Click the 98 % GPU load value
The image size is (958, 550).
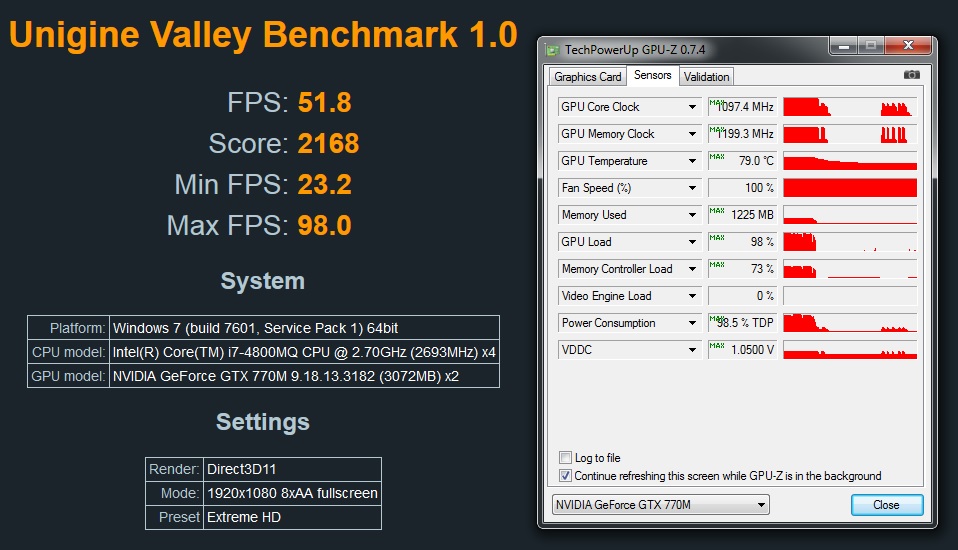[x=742, y=241]
